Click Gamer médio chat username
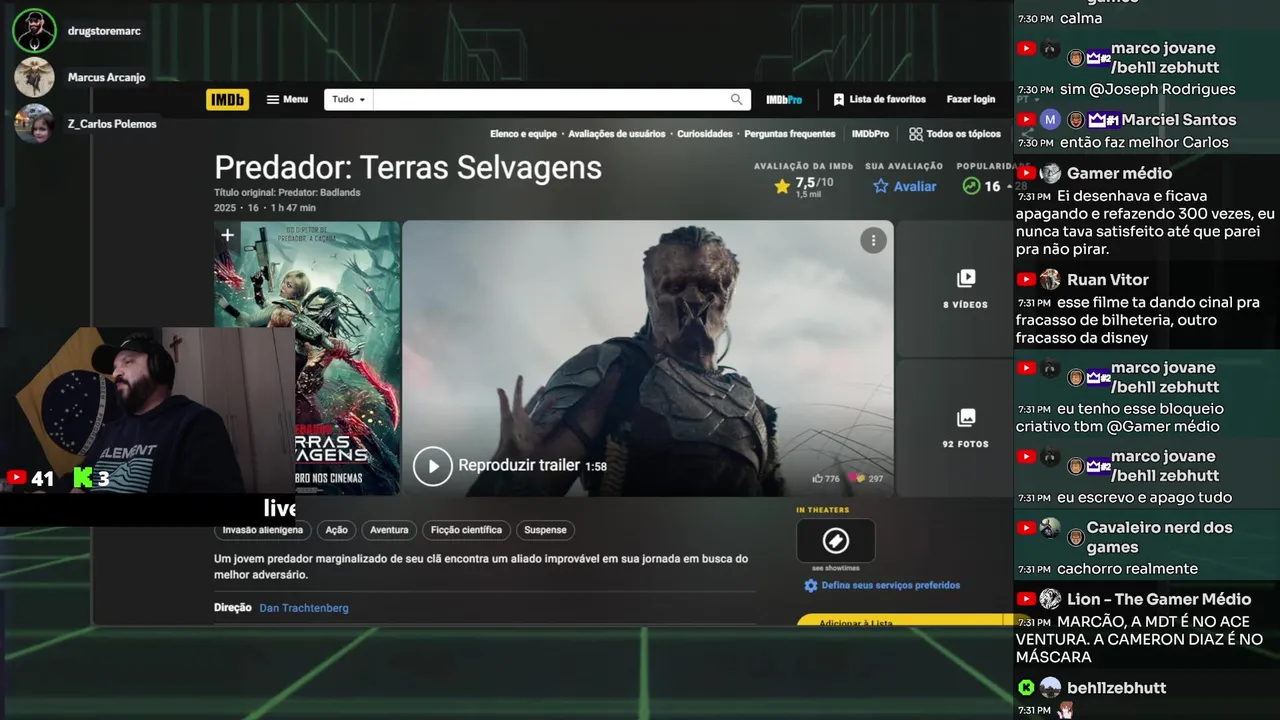Image resolution: width=1280 pixels, height=720 pixels. (x=1119, y=173)
